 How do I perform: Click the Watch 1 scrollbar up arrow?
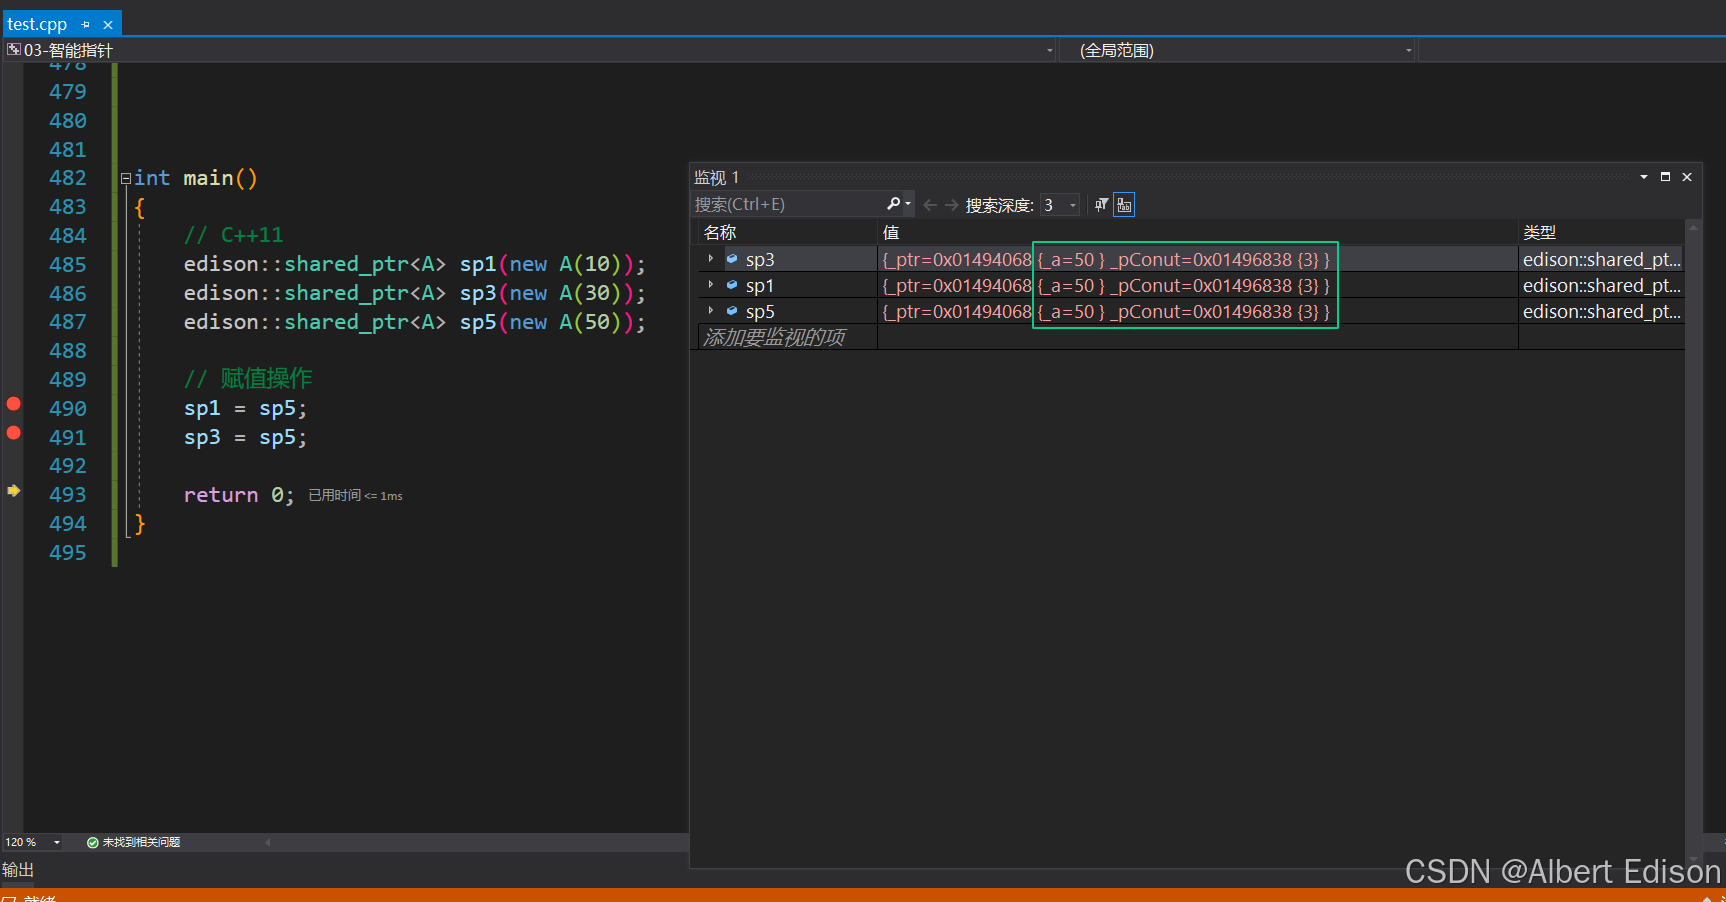[1693, 228]
